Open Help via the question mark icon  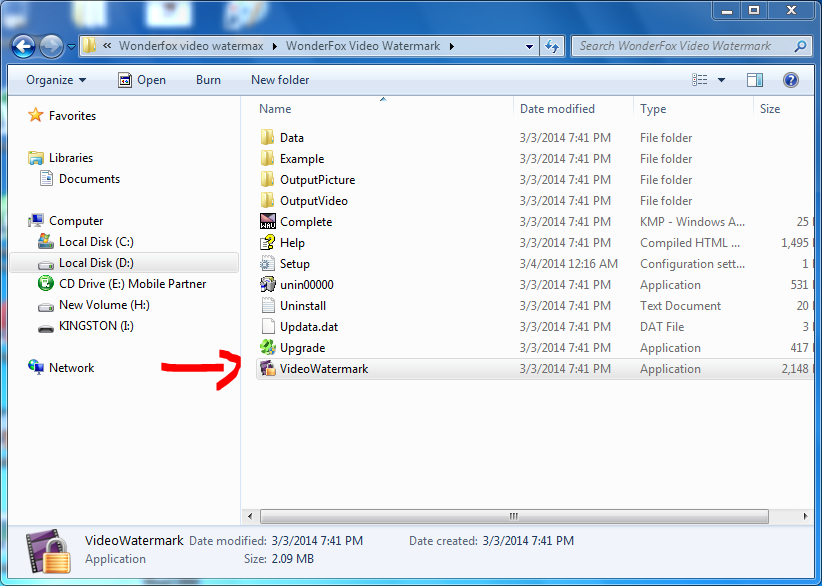pyautogui.click(x=791, y=80)
